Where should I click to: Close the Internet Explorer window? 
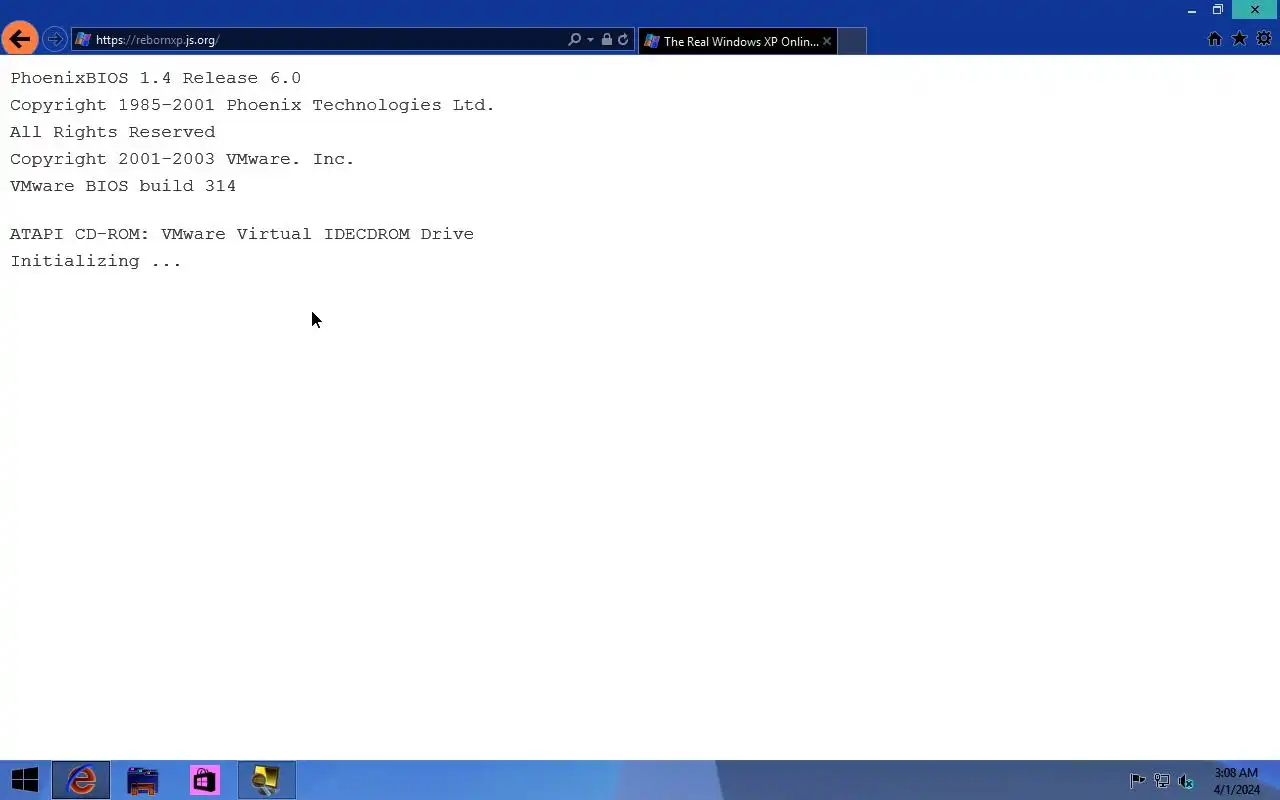coord(1255,10)
